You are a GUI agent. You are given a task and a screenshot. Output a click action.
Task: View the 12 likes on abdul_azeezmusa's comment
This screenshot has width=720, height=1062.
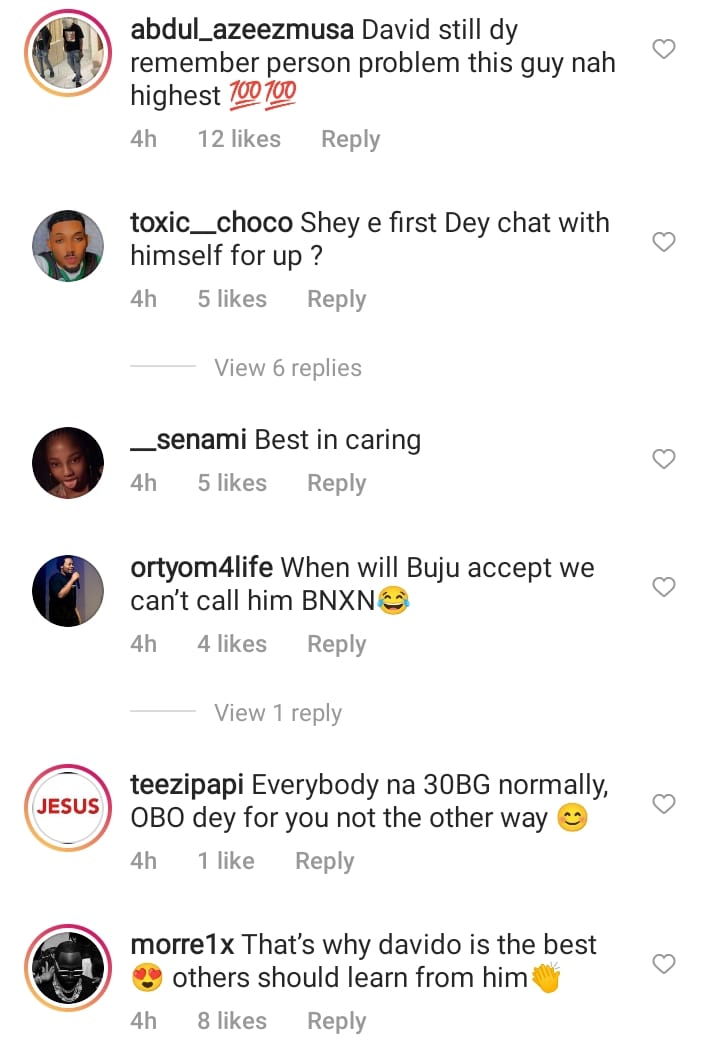(x=239, y=139)
